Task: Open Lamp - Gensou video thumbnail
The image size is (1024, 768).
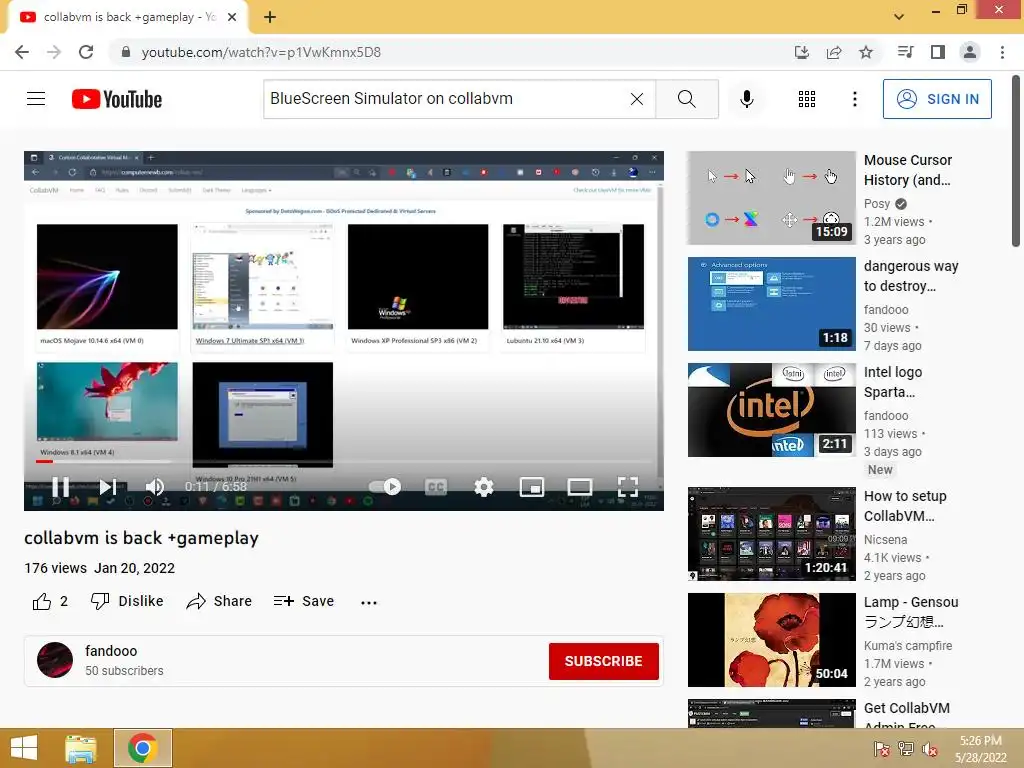Action: click(771, 639)
